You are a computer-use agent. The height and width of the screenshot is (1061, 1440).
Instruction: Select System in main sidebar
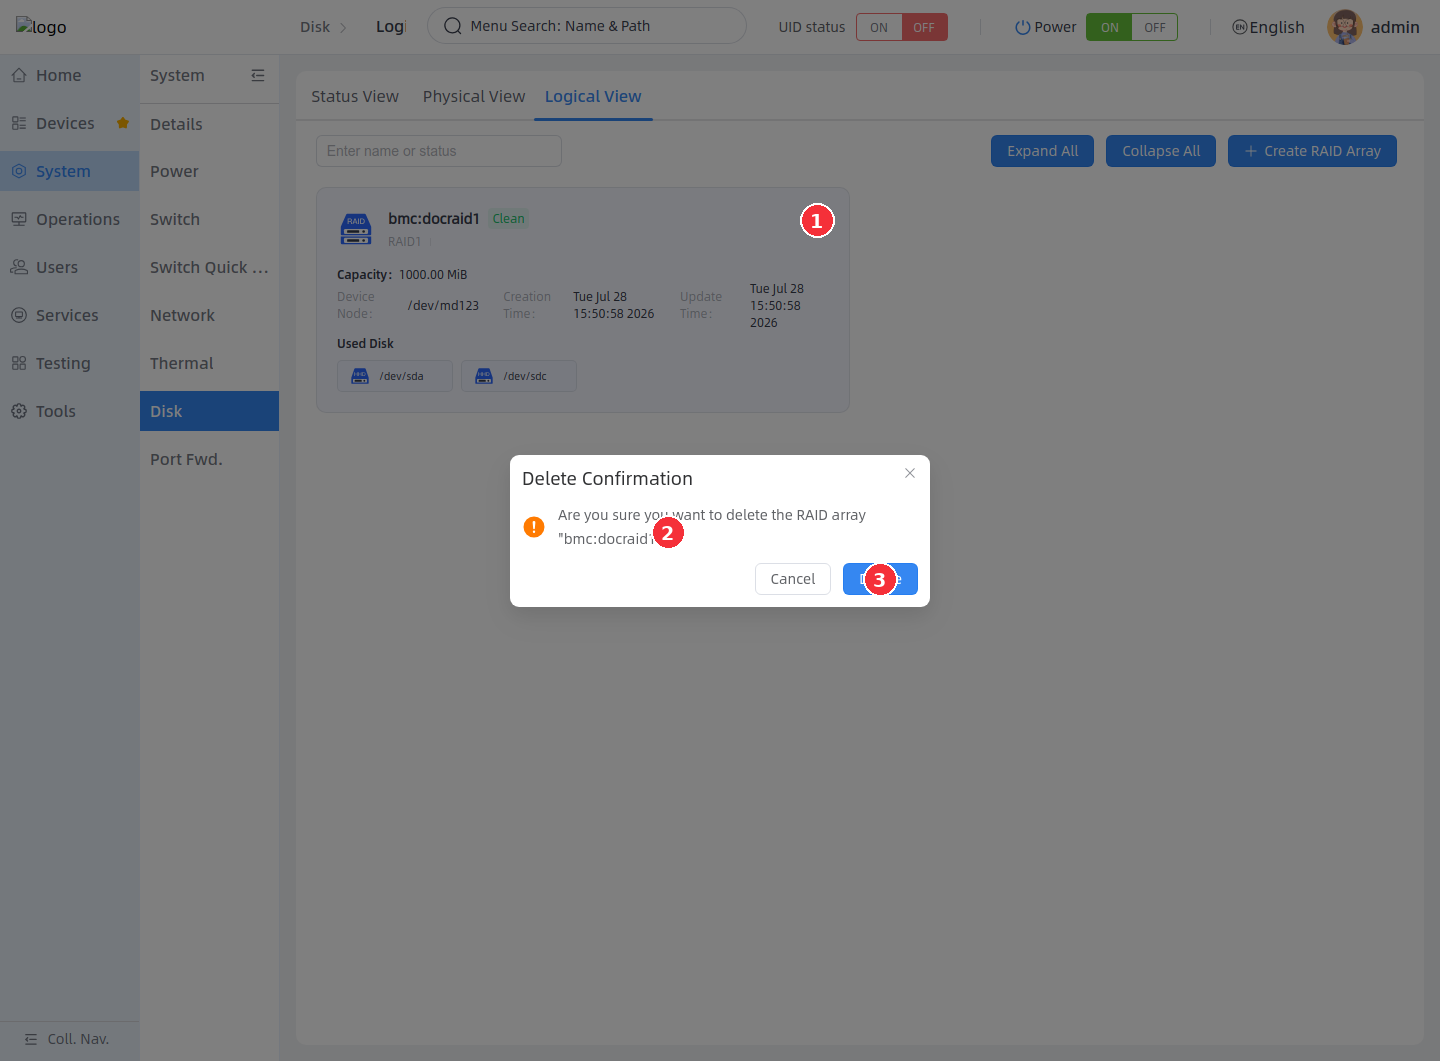pyautogui.click(x=69, y=171)
